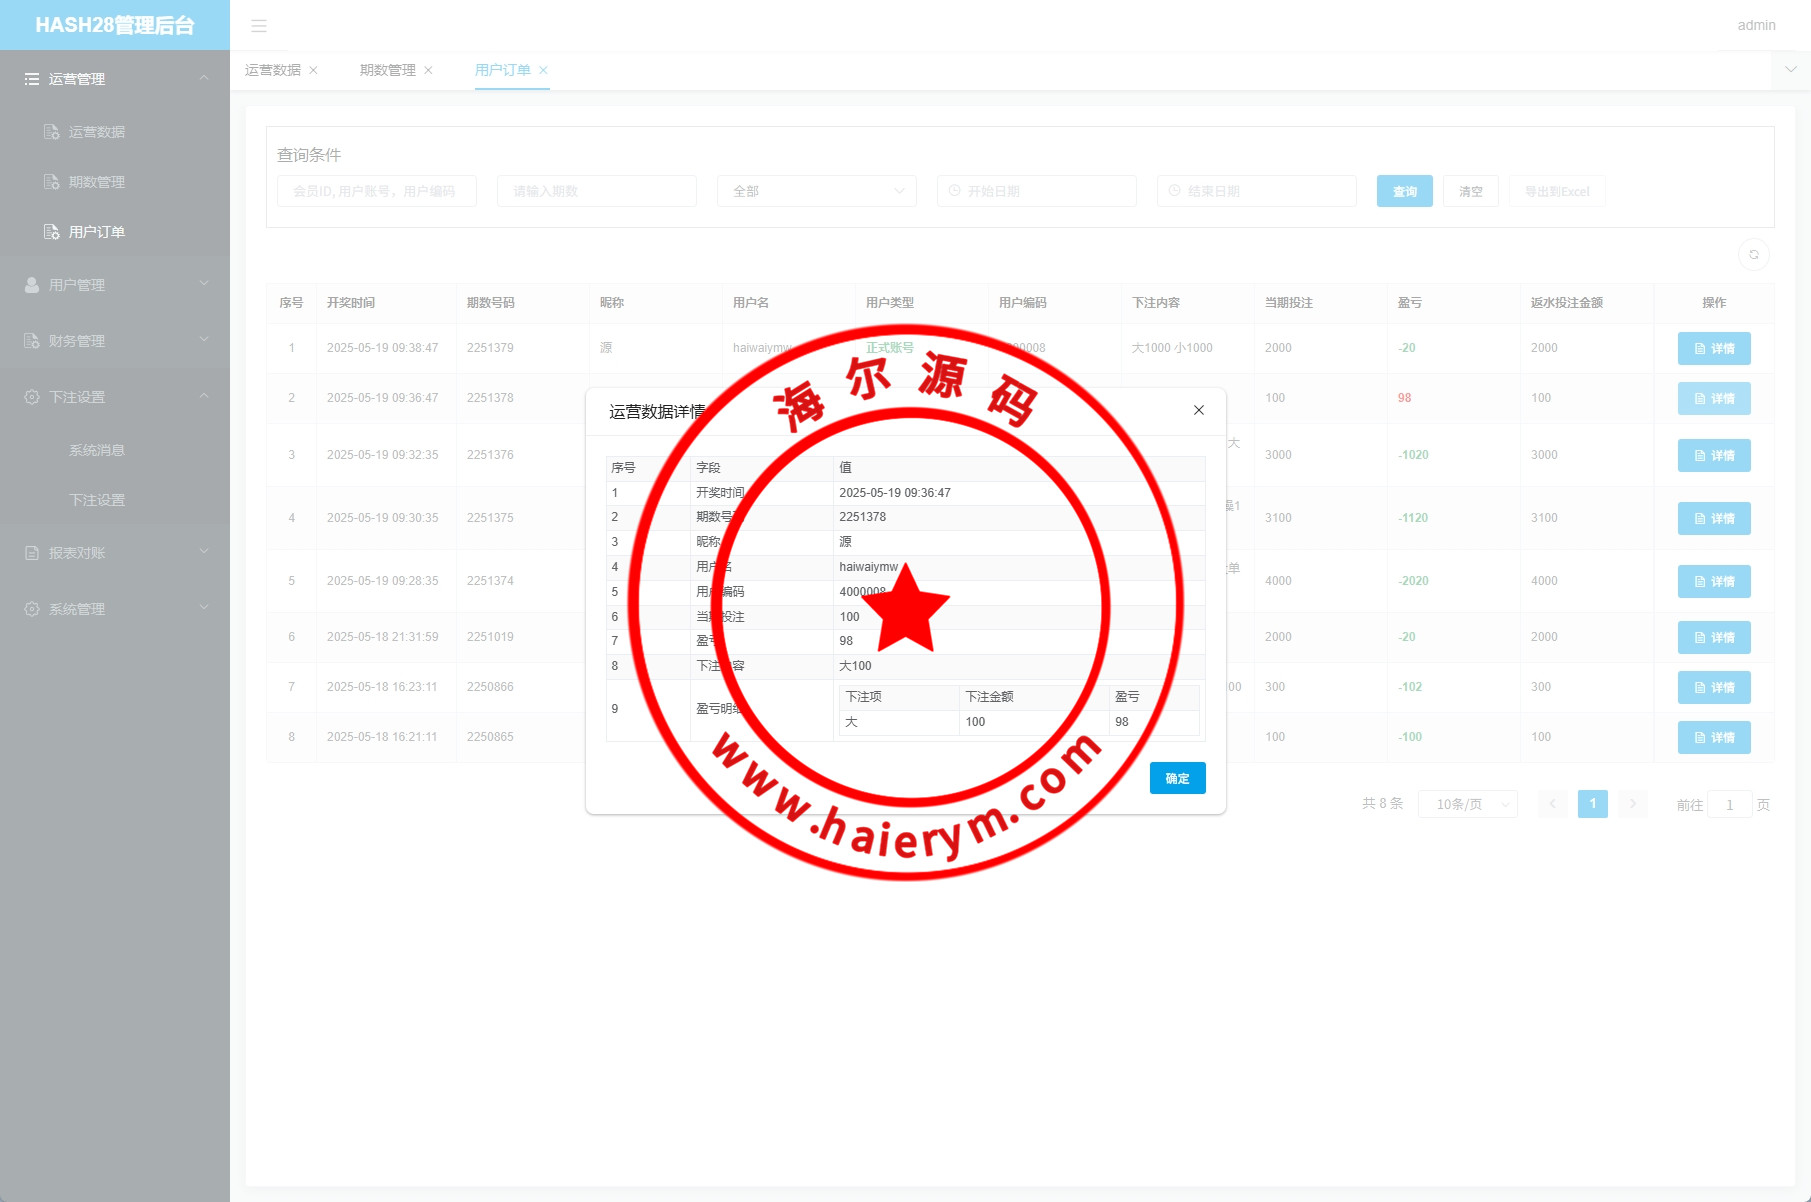Click 详情 button for row 8
This screenshot has height=1202, width=1811.
click(1713, 738)
